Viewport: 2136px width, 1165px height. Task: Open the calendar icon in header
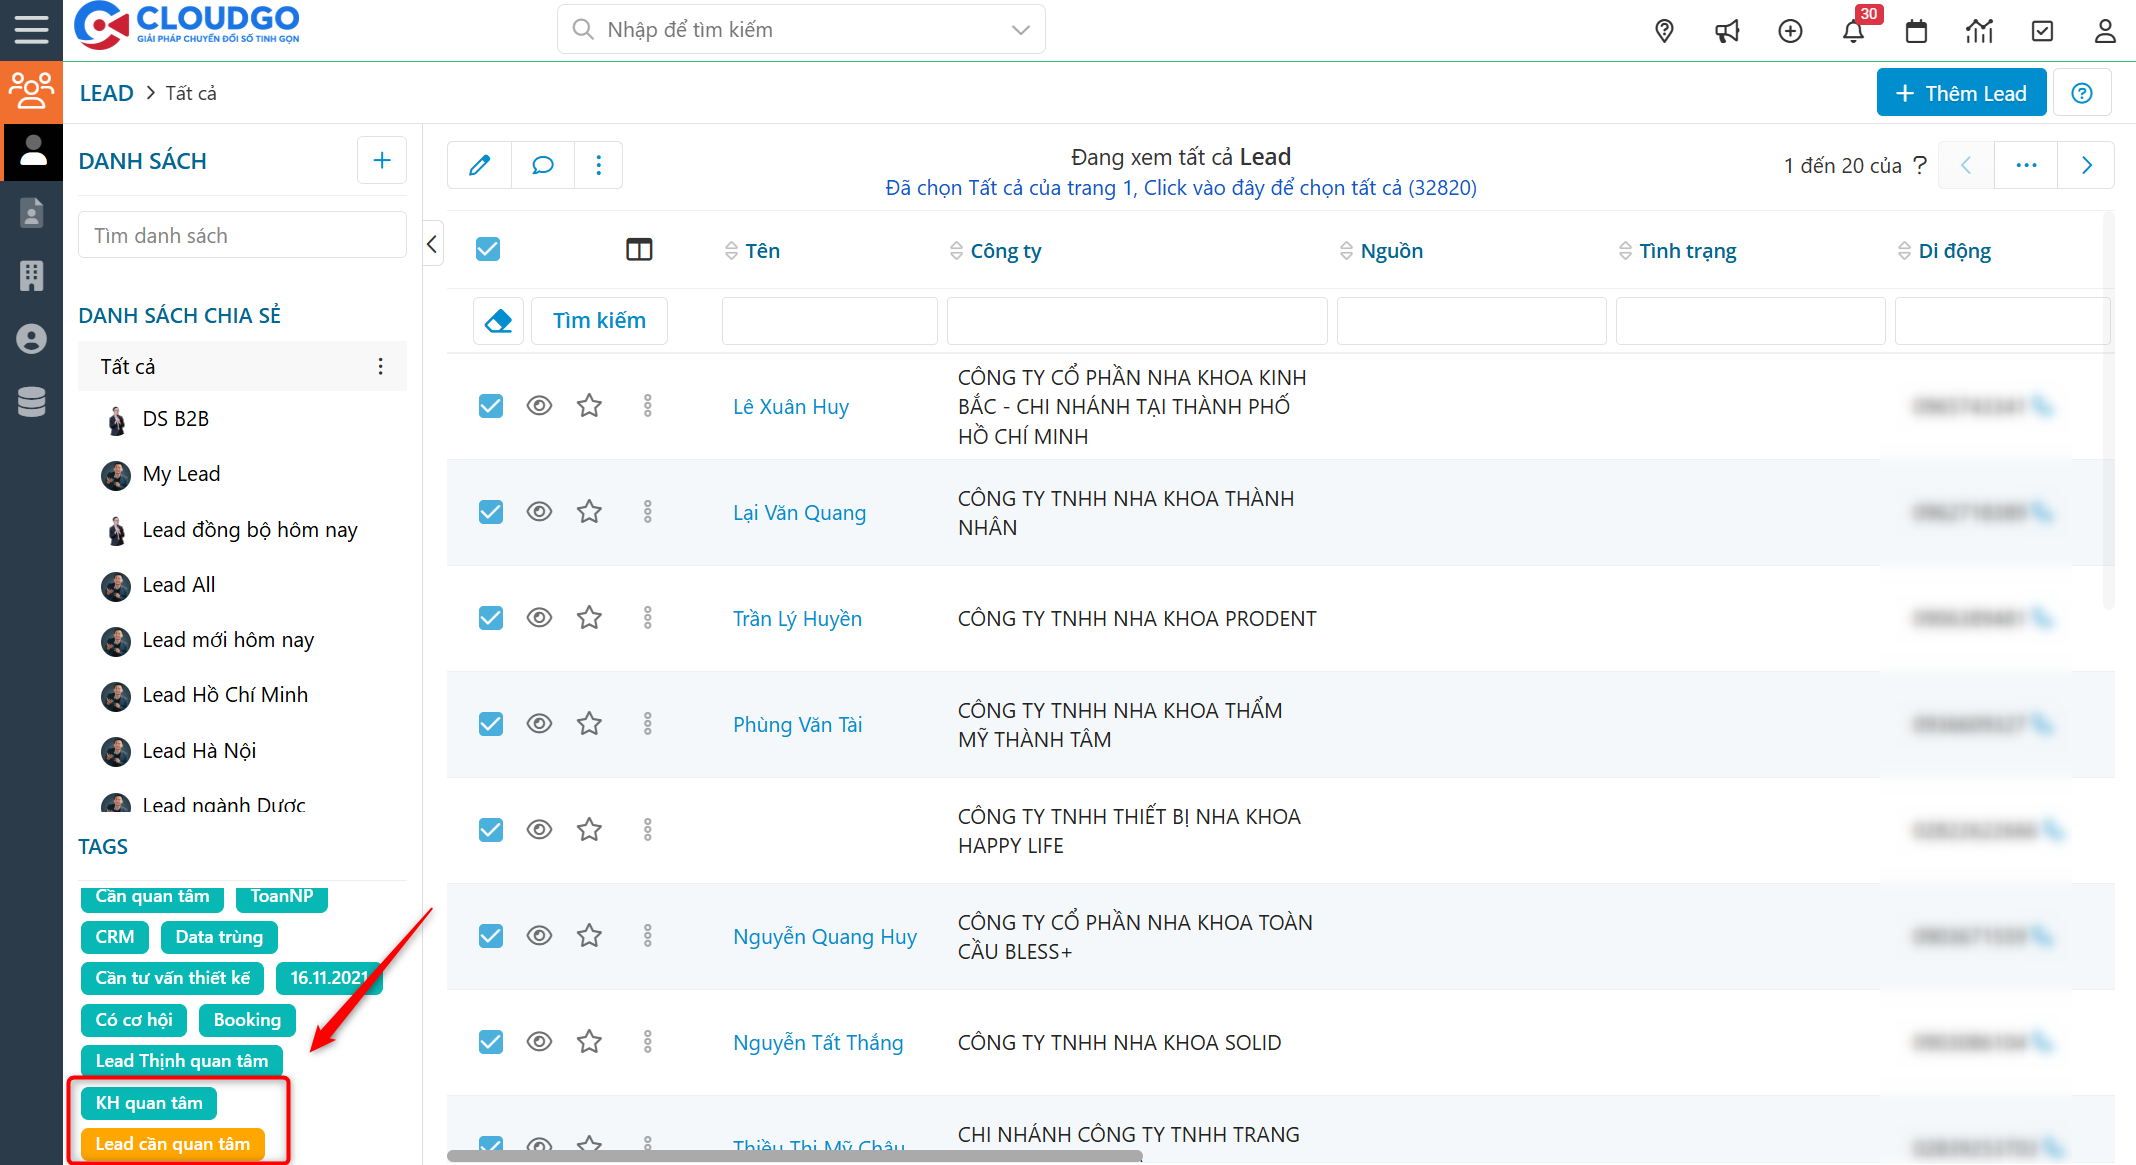pos(1916,32)
